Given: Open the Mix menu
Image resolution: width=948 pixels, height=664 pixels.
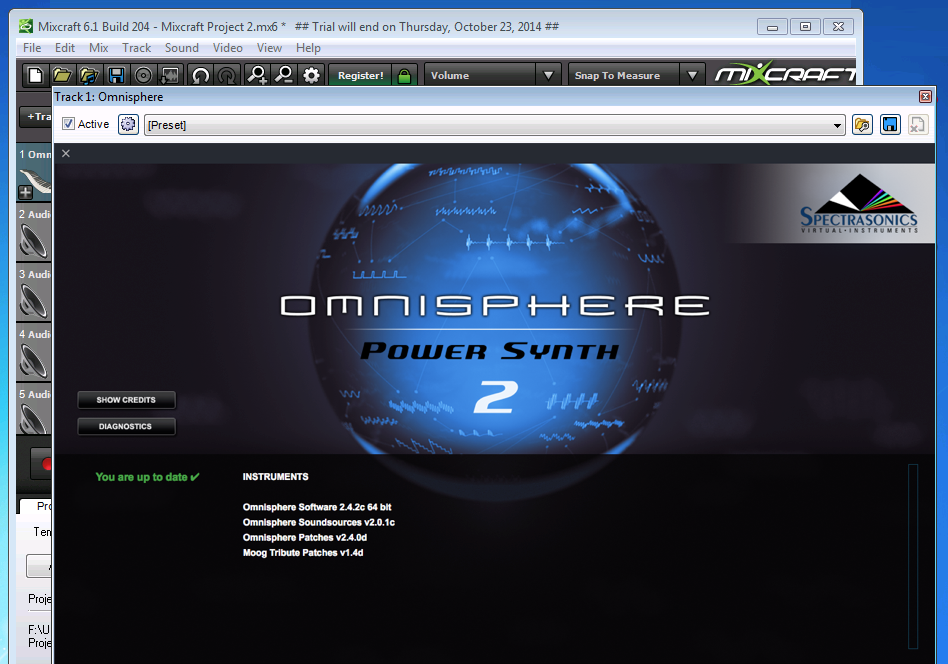Looking at the screenshot, I should pos(99,48).
